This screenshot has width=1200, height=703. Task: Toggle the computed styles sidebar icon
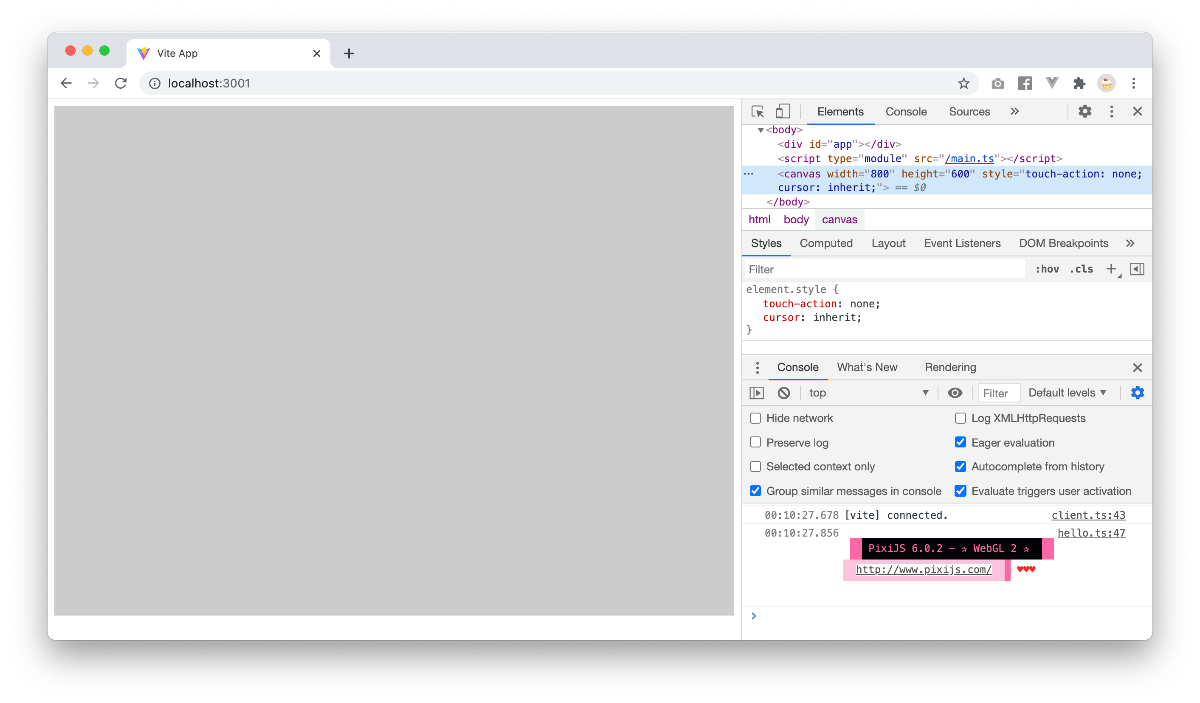click(x=1137, y=269)
